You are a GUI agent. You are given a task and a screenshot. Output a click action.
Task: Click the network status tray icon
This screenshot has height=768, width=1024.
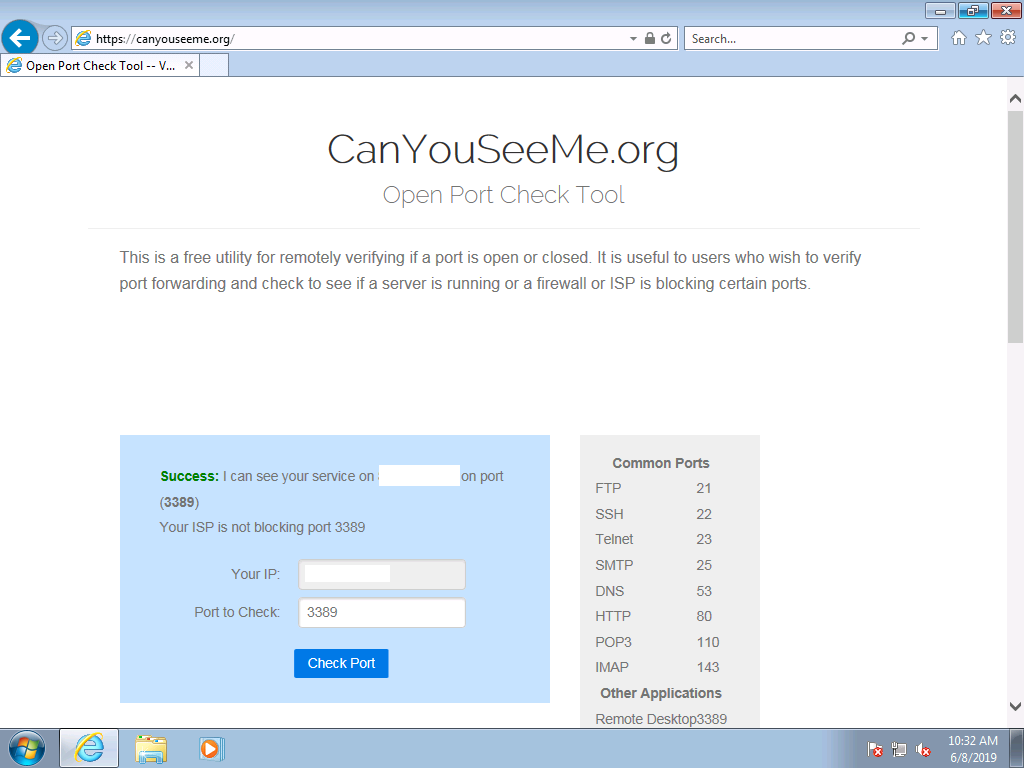point(899,749)
